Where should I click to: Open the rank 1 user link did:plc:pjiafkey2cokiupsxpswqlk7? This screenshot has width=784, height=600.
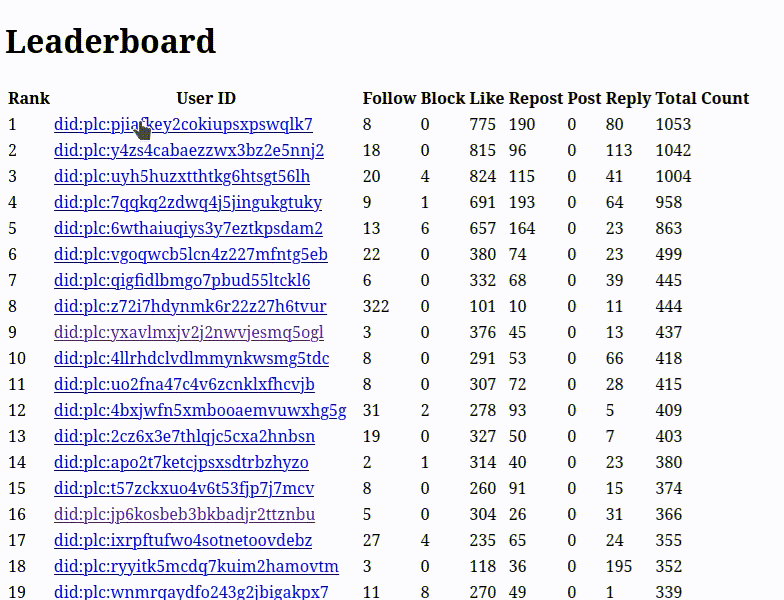tap(183, 125)
